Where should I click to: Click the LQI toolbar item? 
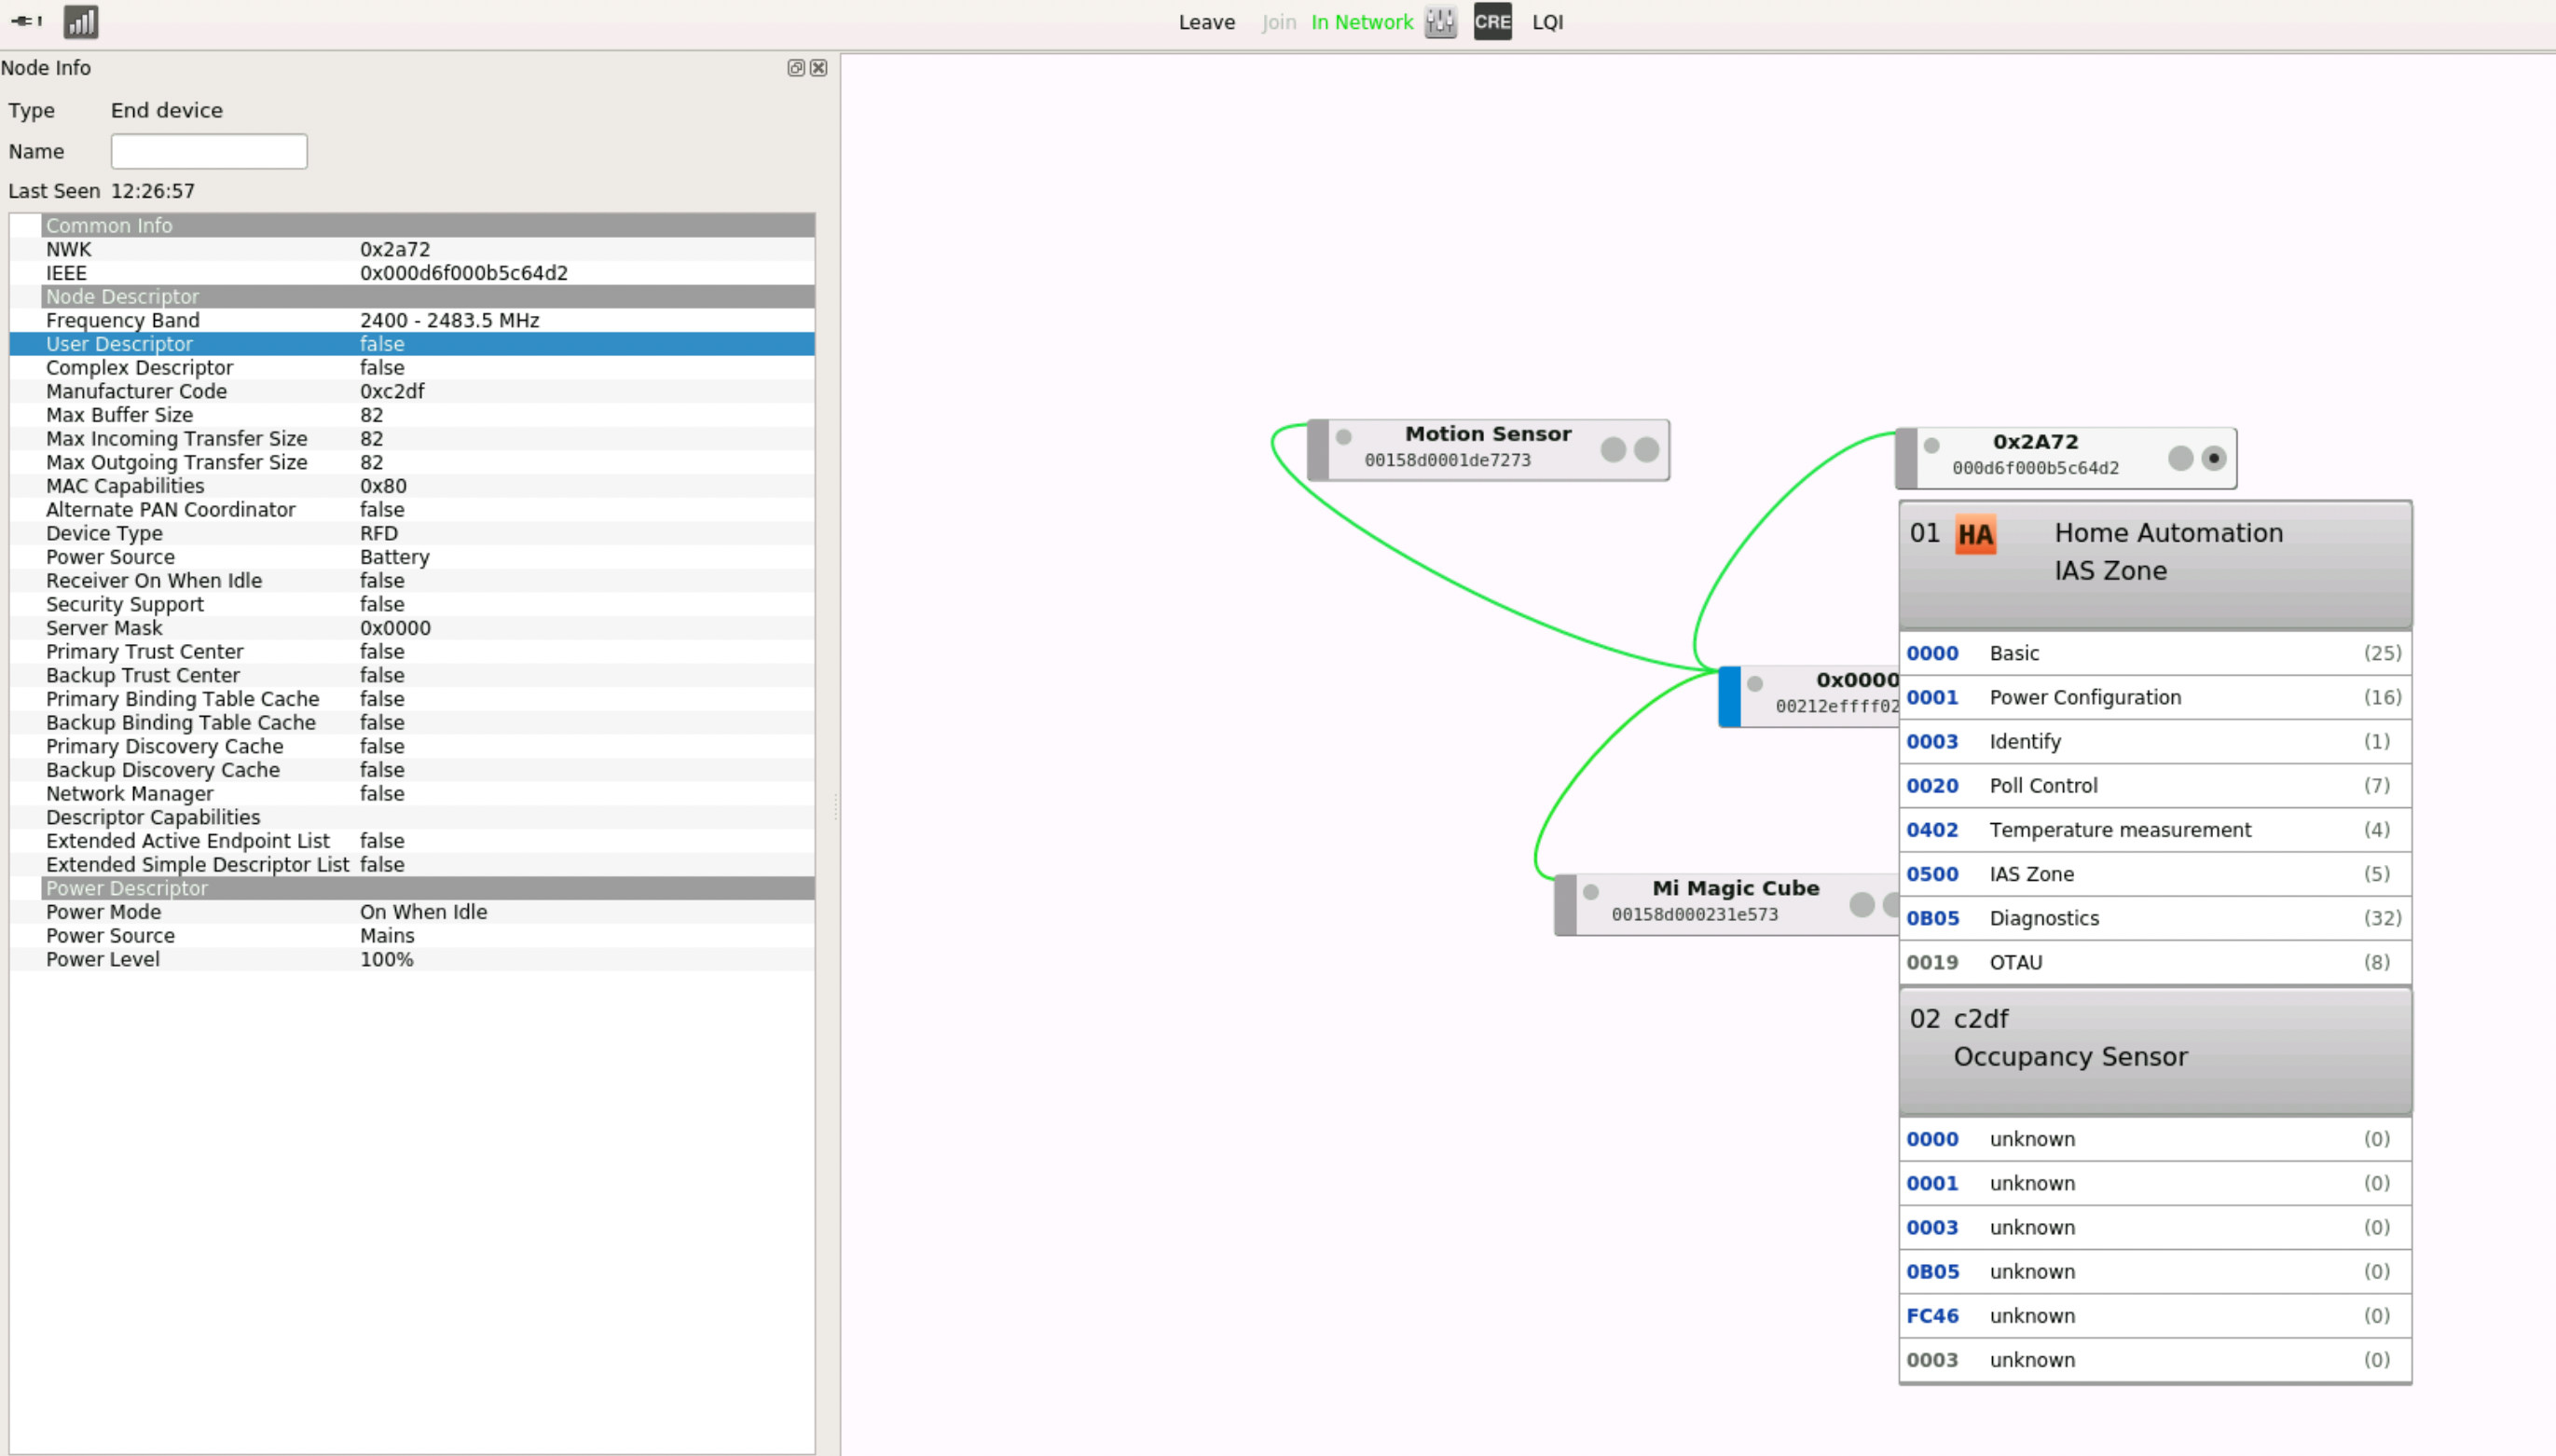1547,22
